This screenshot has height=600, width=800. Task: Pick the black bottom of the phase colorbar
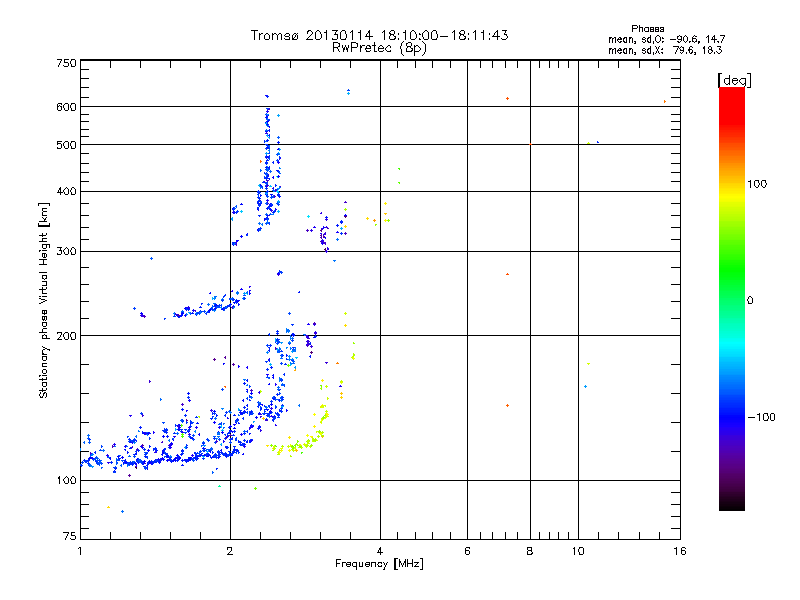coord(732,504)
